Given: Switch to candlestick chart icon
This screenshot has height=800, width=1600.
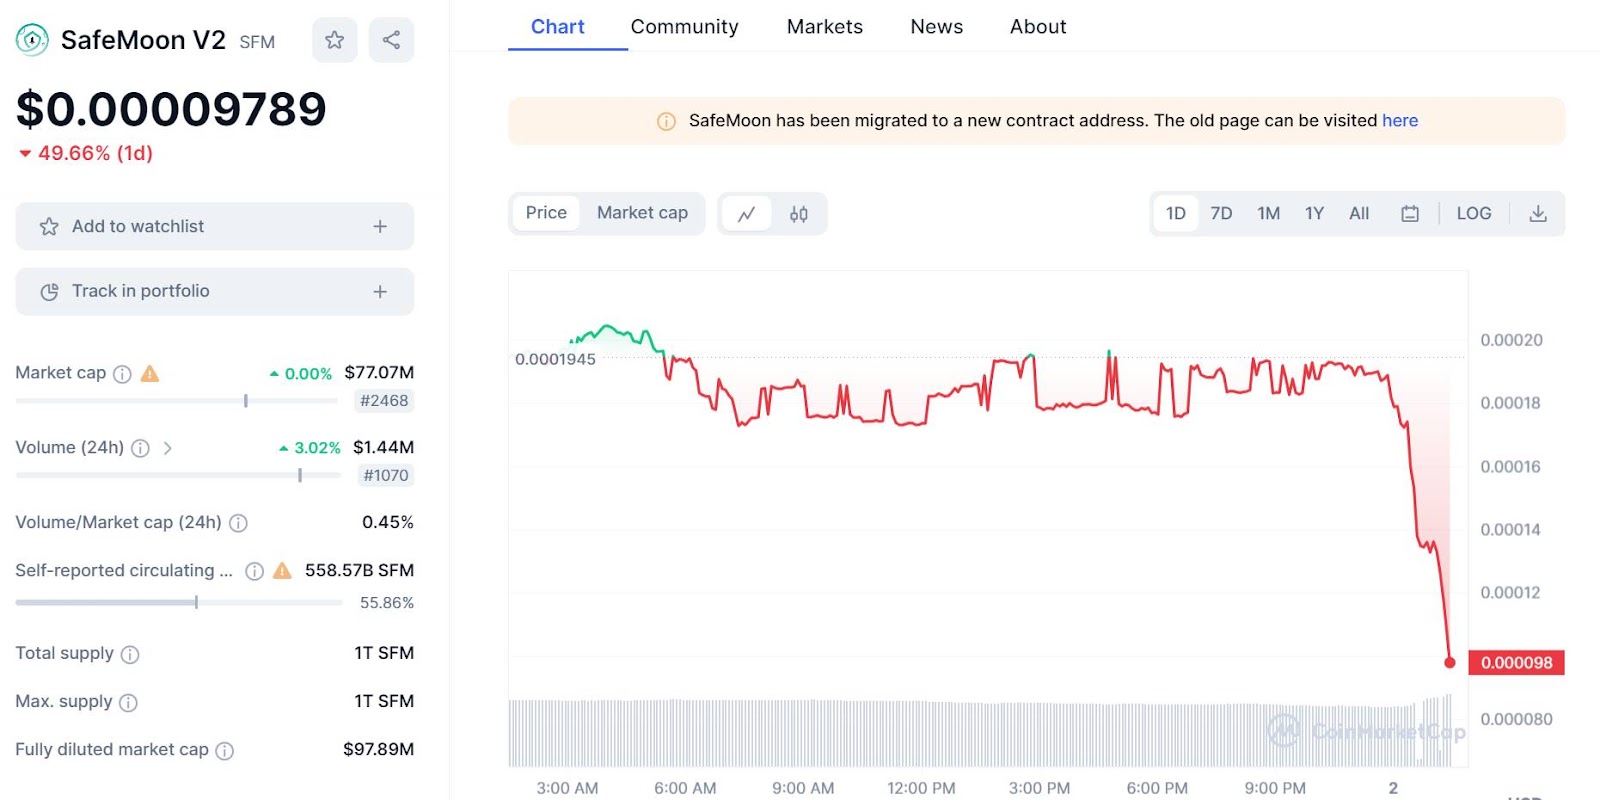Looking at the screenshot, I should [798, 214].
